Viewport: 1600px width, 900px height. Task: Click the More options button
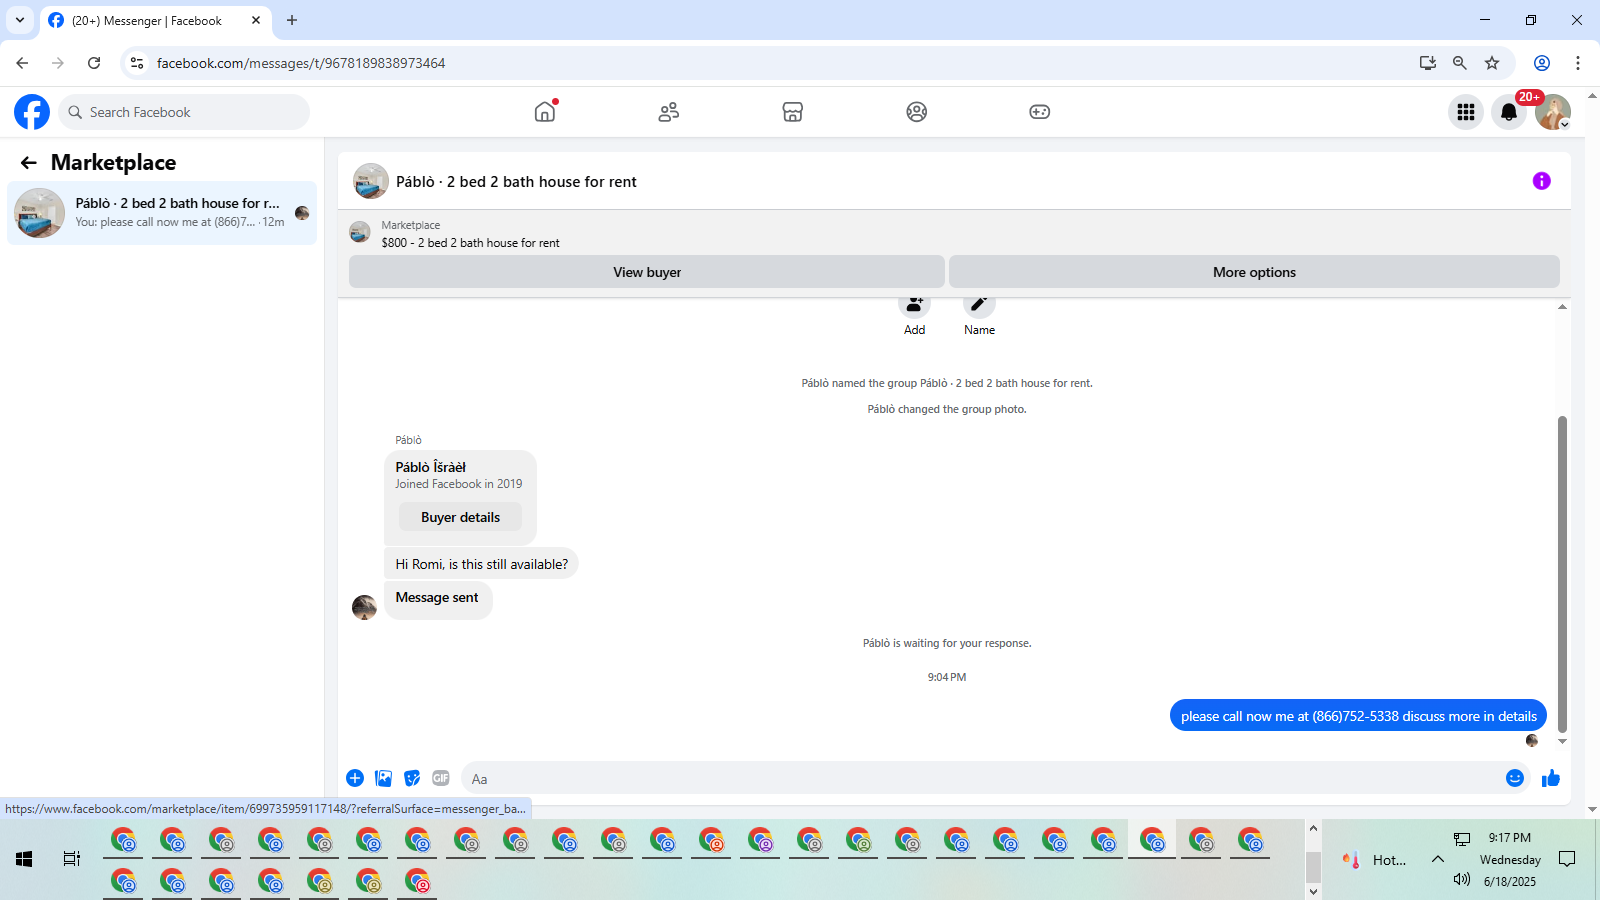(x=1254, y=272)
